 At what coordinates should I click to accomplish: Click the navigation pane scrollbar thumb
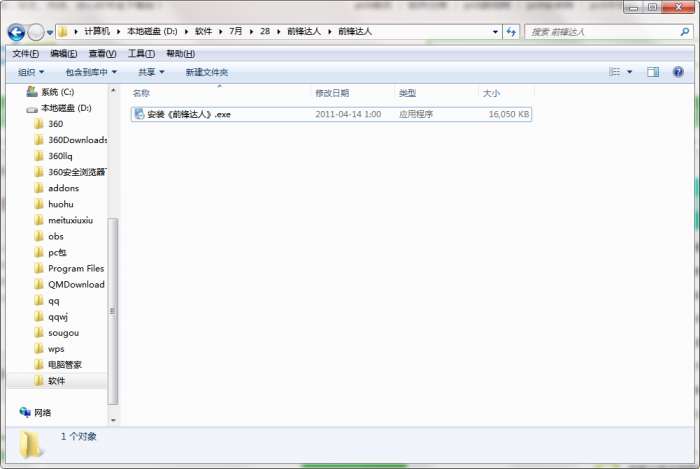[x=112, y=311]
